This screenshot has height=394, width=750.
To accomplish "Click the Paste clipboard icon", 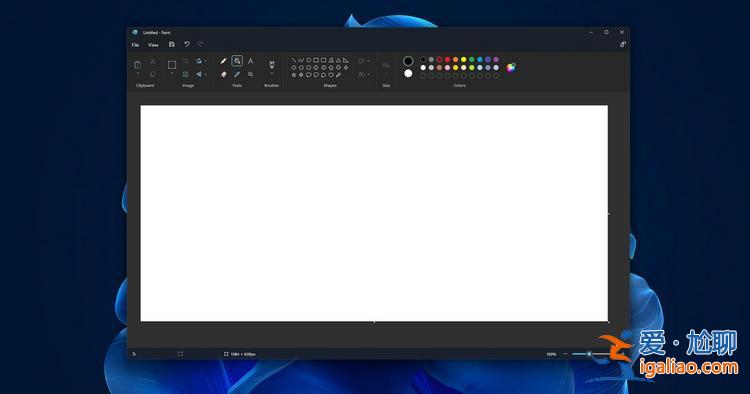I will click(138, 65).
